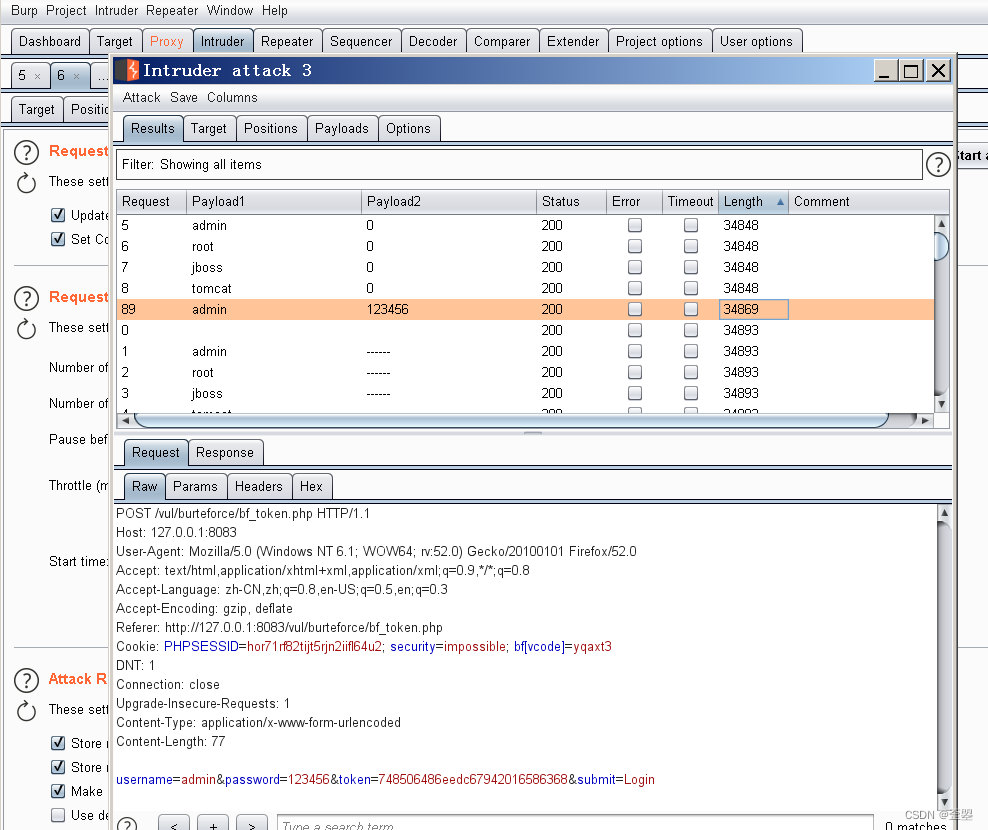Sort results by Comment column
This screenshot has height=830, width=988.
pyautogui.click(x=868, y=202)
